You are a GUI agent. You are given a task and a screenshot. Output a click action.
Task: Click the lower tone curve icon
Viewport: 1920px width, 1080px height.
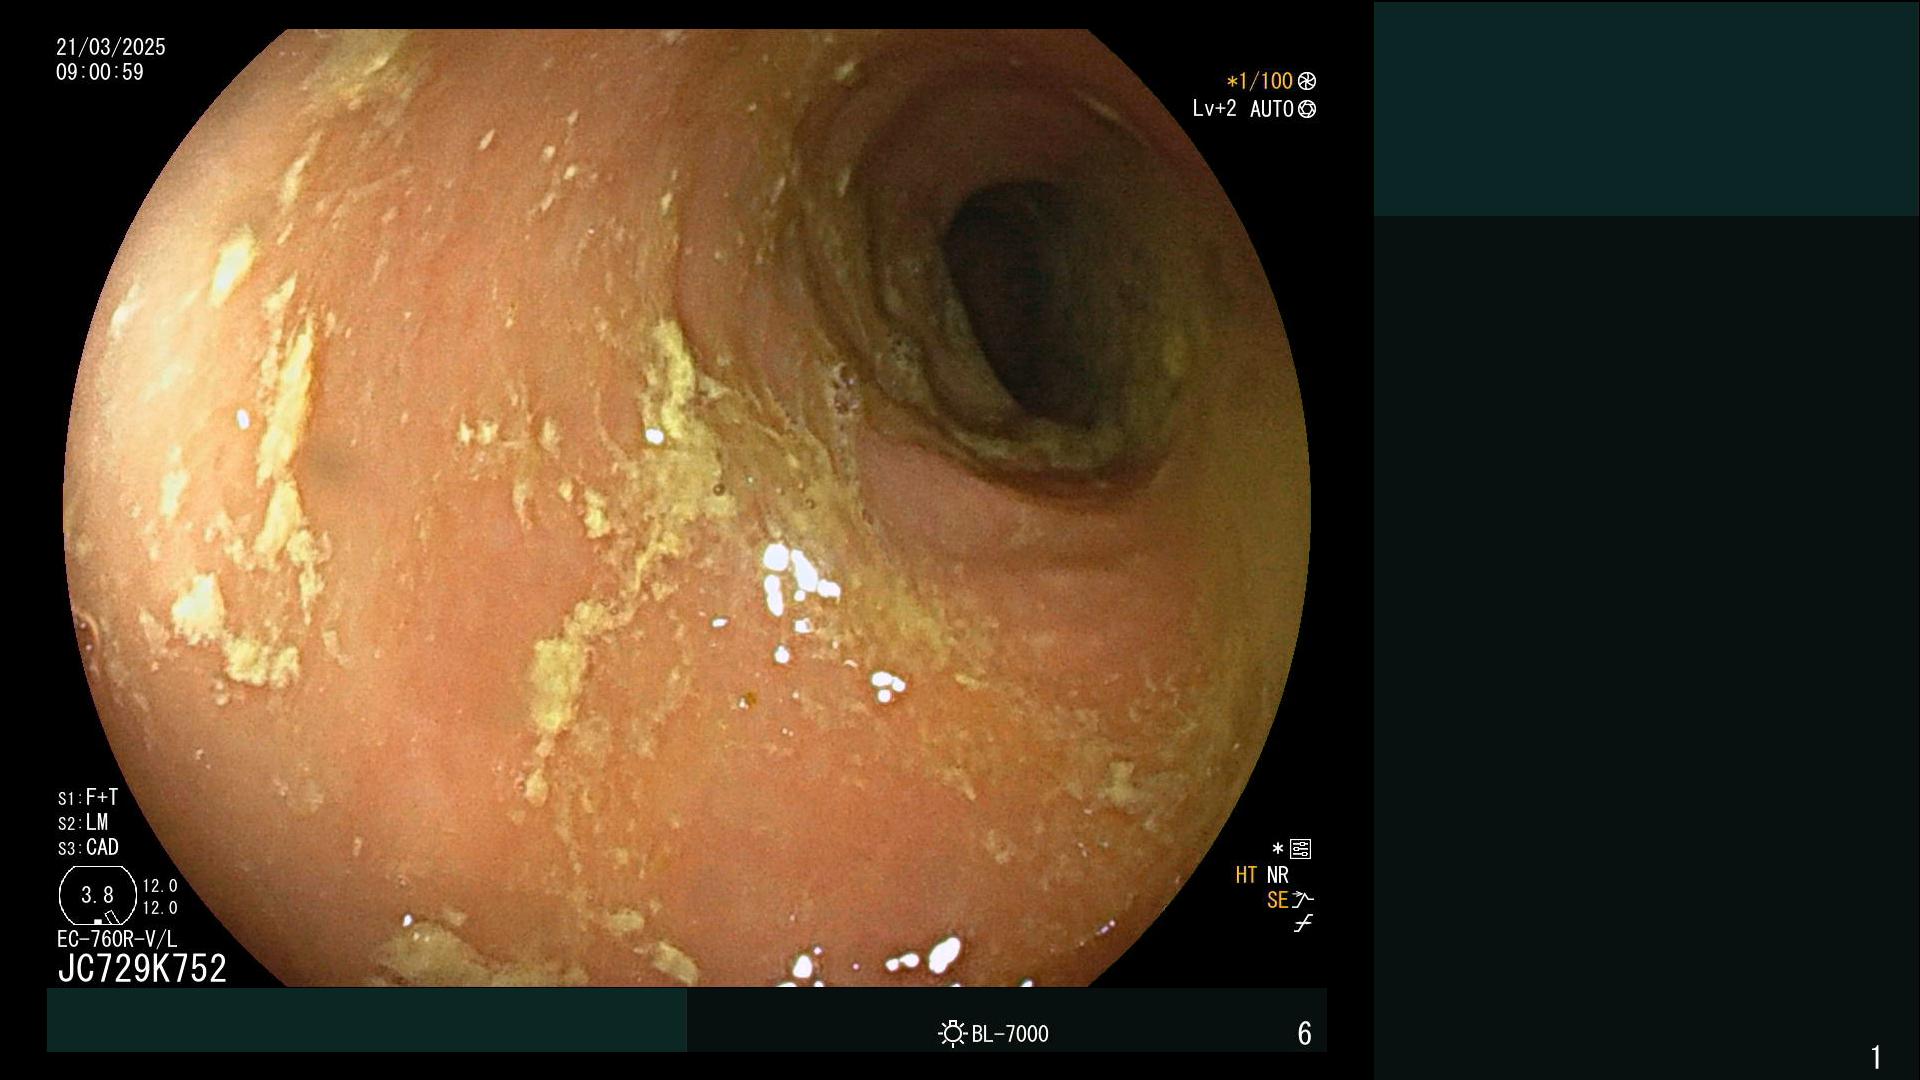[1302, 924]
